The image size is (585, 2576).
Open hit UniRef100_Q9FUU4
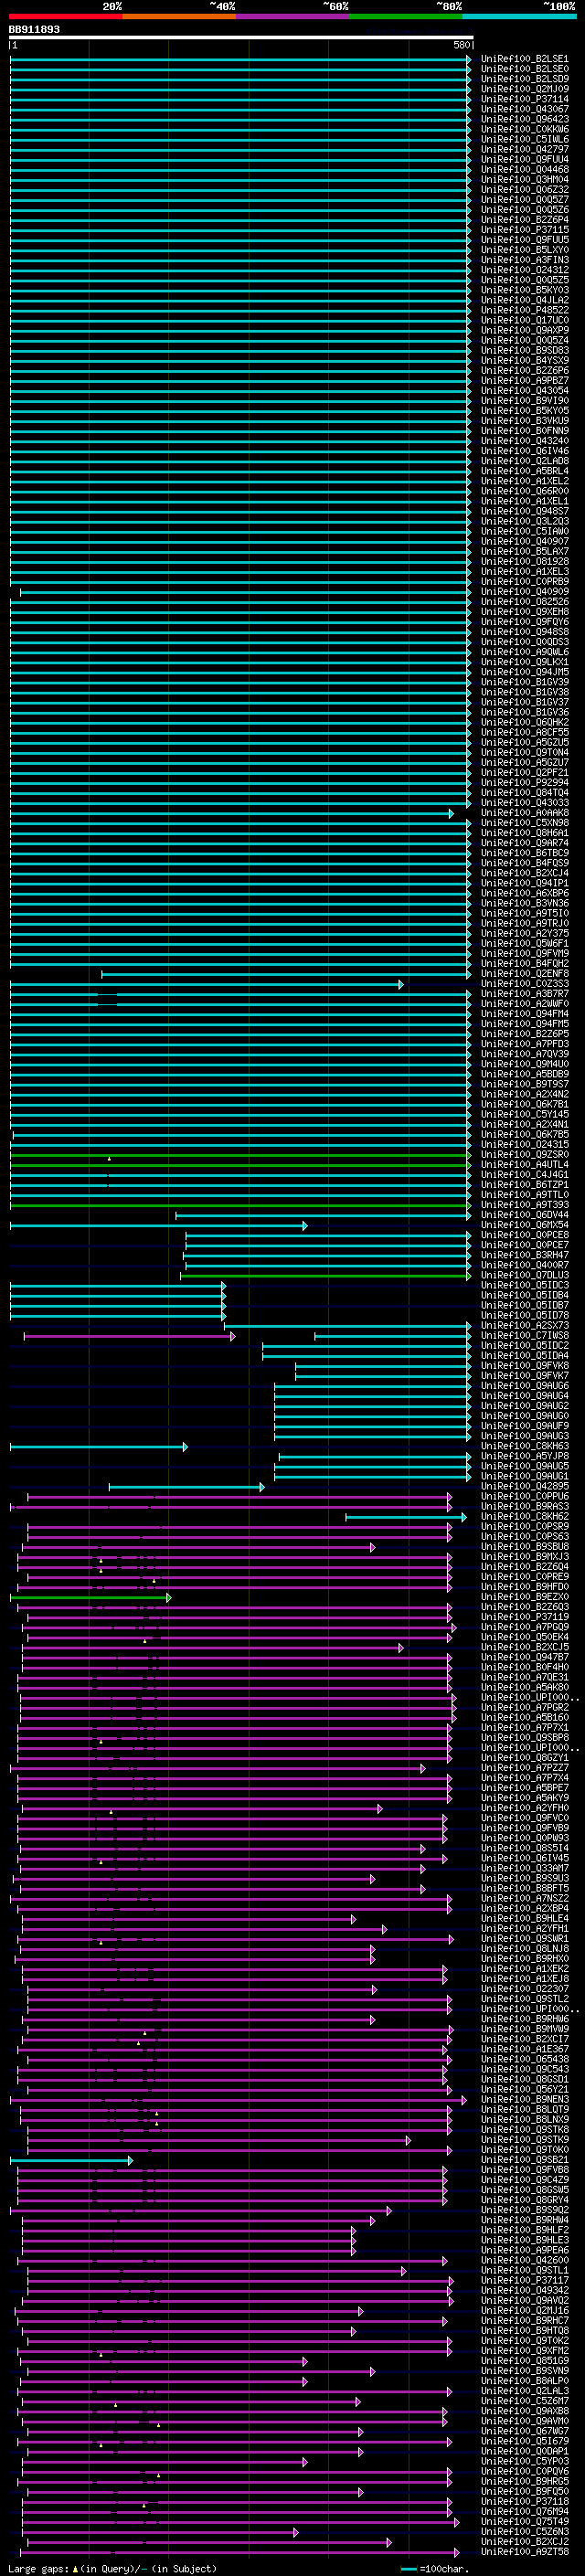pyautogui.click(x=525, y=159)
